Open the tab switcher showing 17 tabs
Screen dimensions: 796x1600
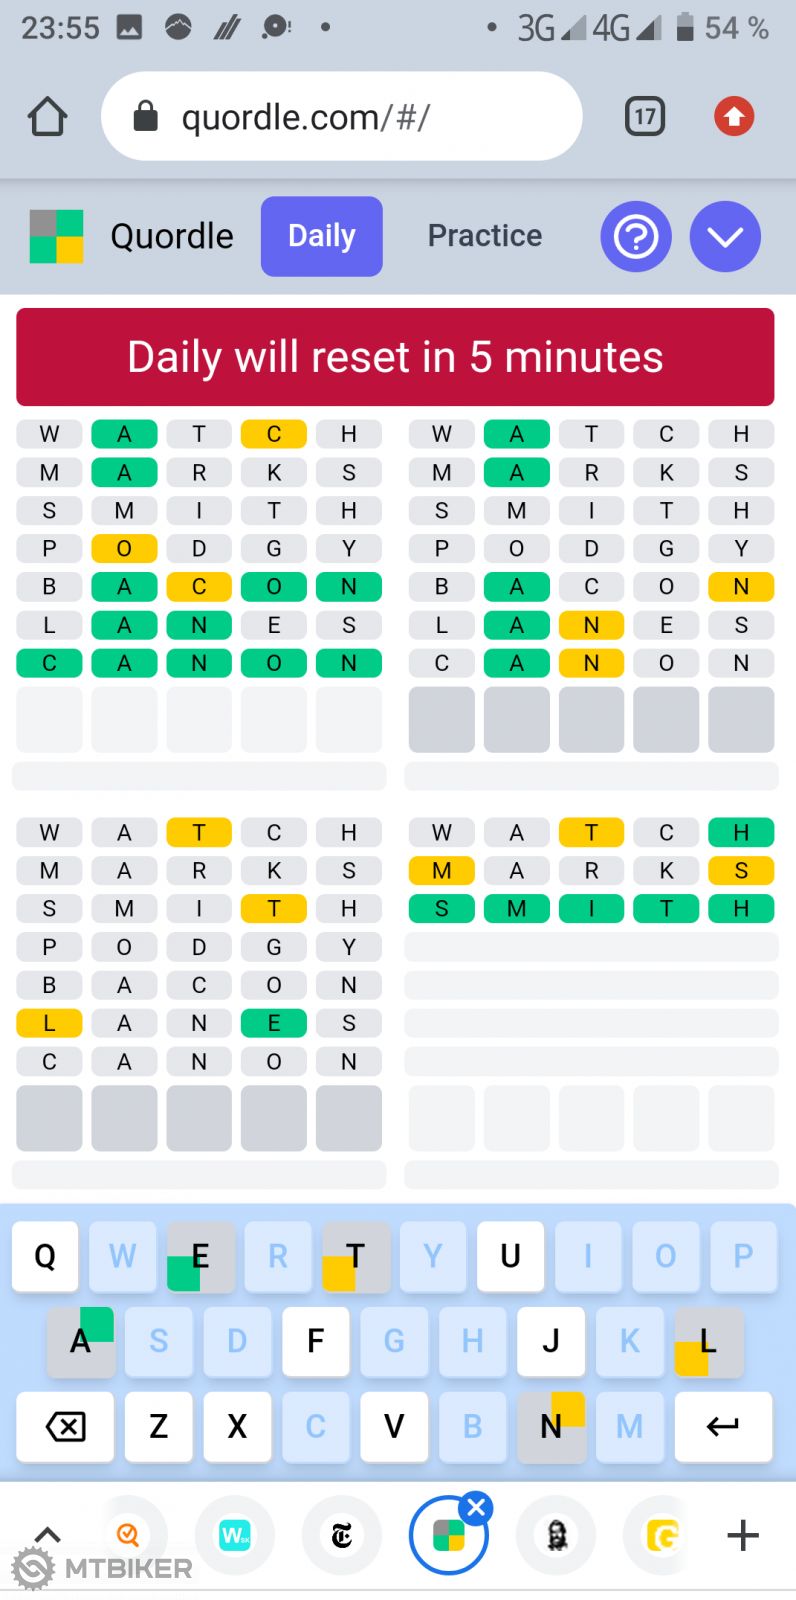point(645,117)
